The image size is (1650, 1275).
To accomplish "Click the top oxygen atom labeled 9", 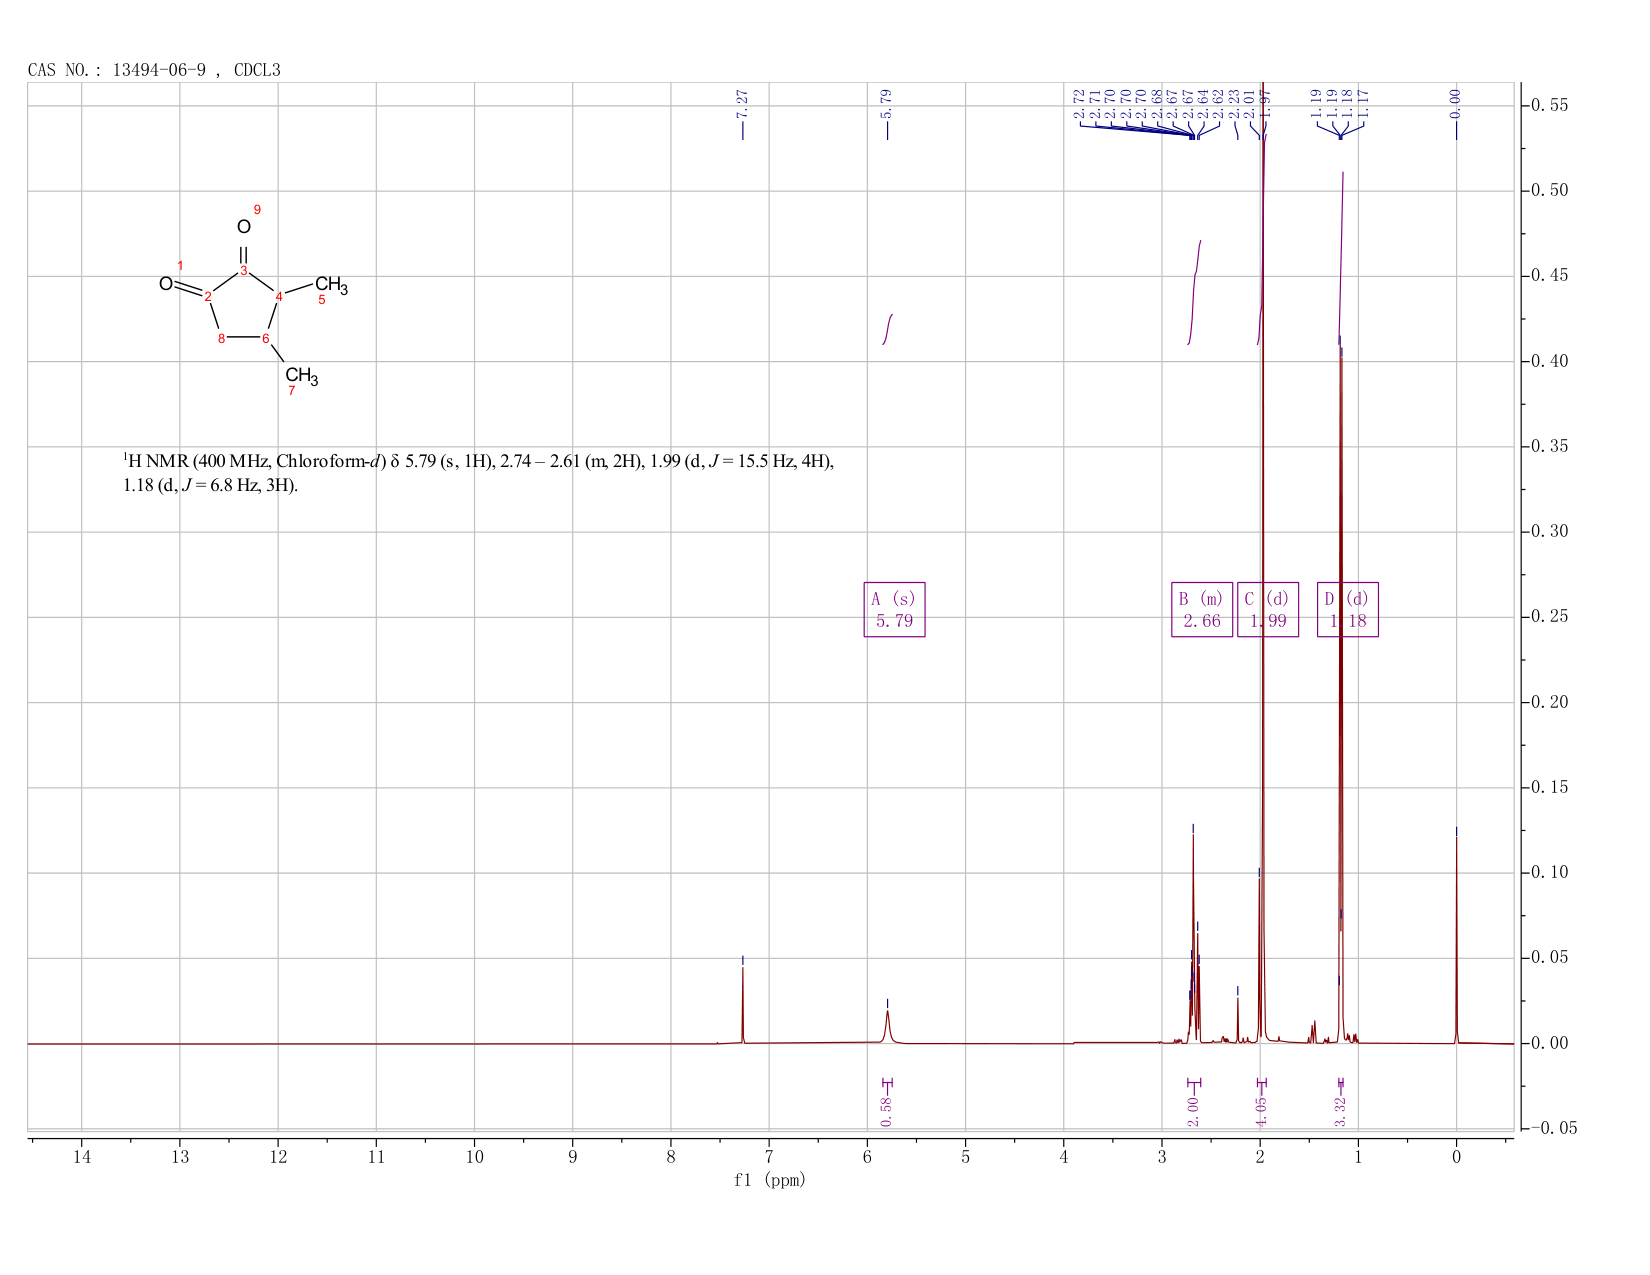I will coord(243,227).
